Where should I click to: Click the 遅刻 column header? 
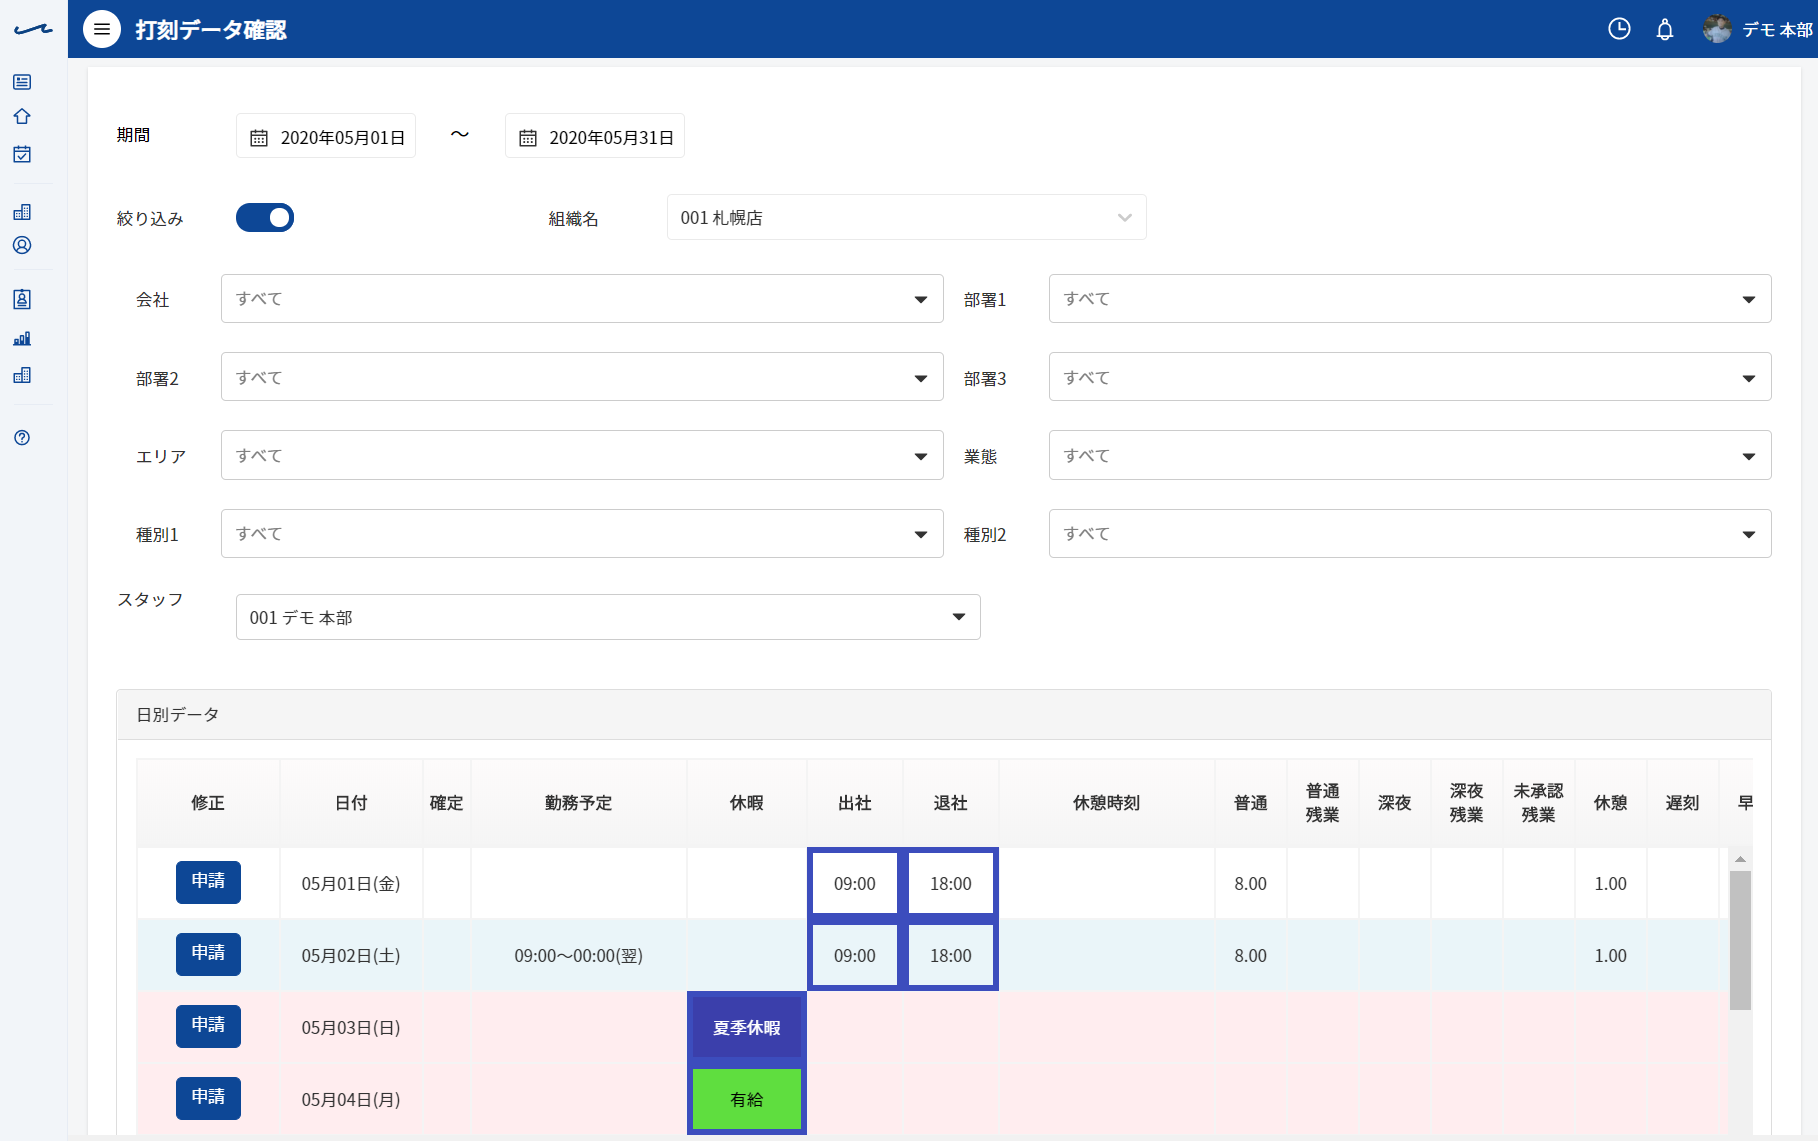(1683, 803)
